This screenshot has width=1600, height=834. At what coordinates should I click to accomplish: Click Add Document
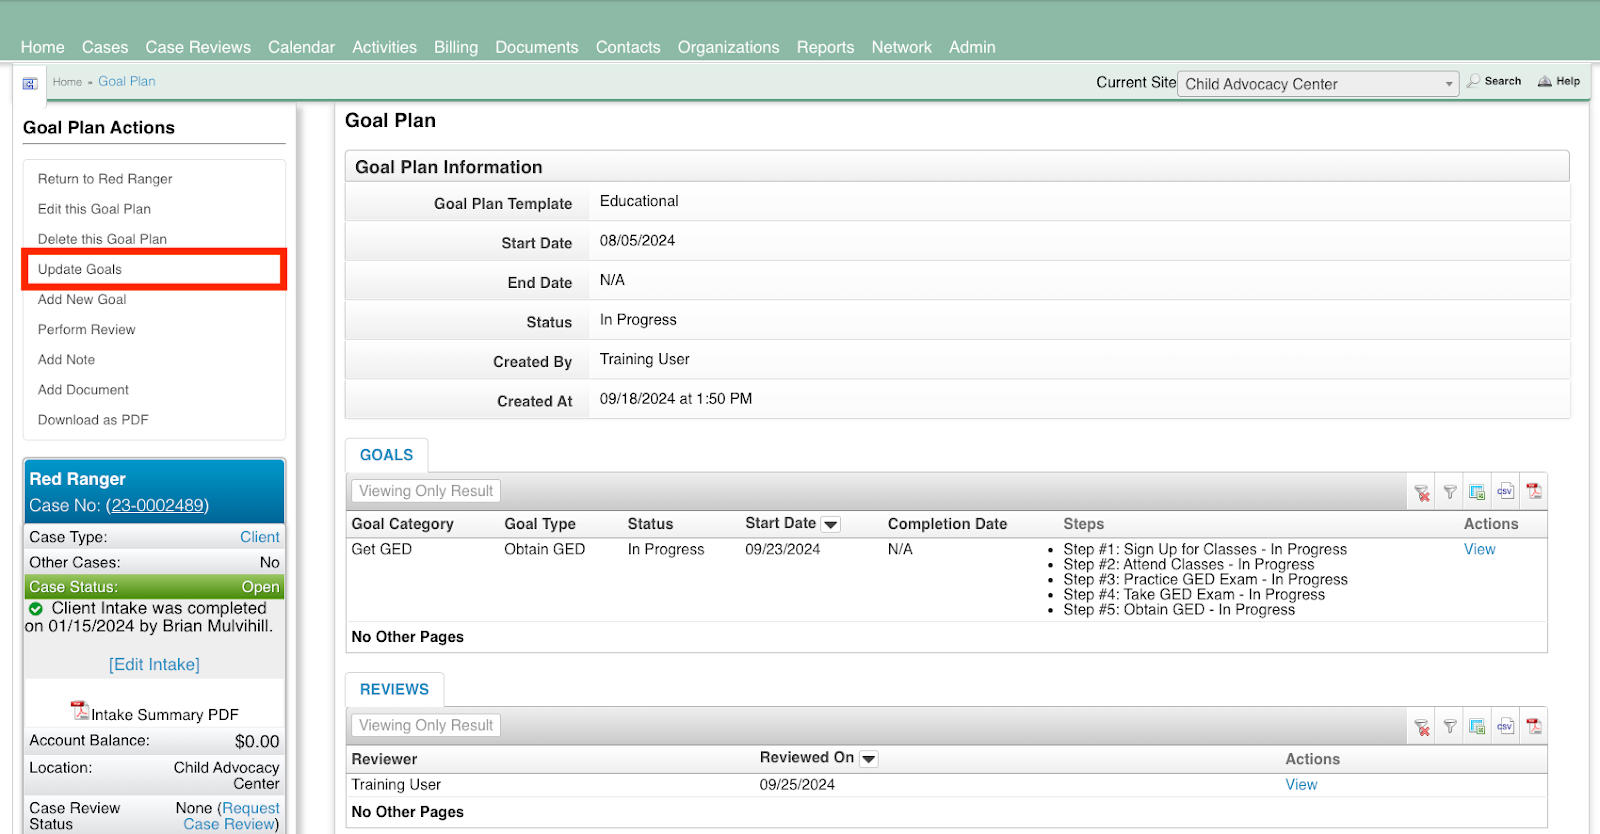point(83,389)
